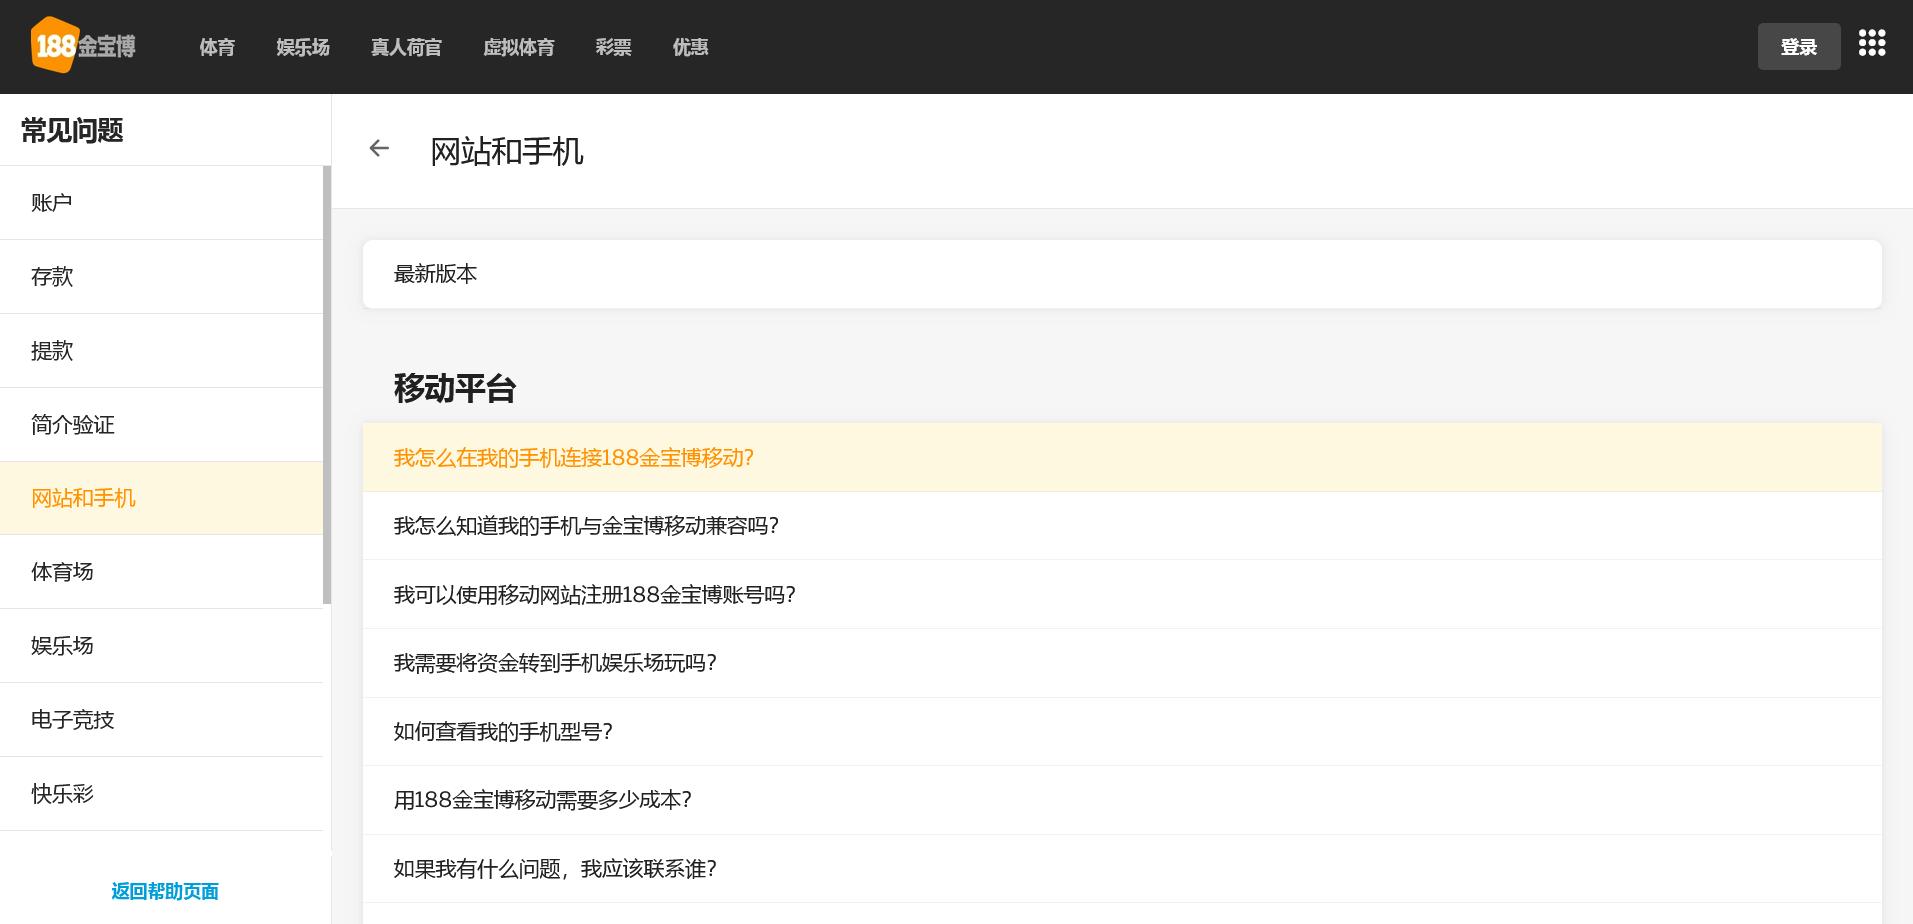The height and width of the screenshot is (924, 1913).
Task: Click the 常见问题 sidebar heading
Action: point(72,131)
